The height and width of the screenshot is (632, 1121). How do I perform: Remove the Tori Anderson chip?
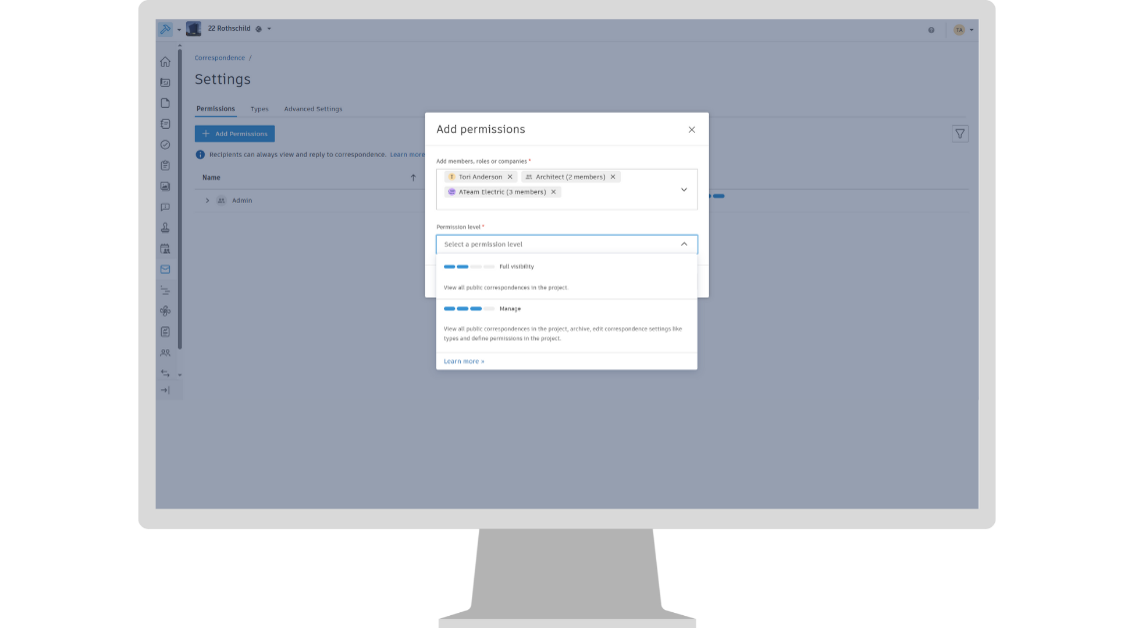coord(510,177)
